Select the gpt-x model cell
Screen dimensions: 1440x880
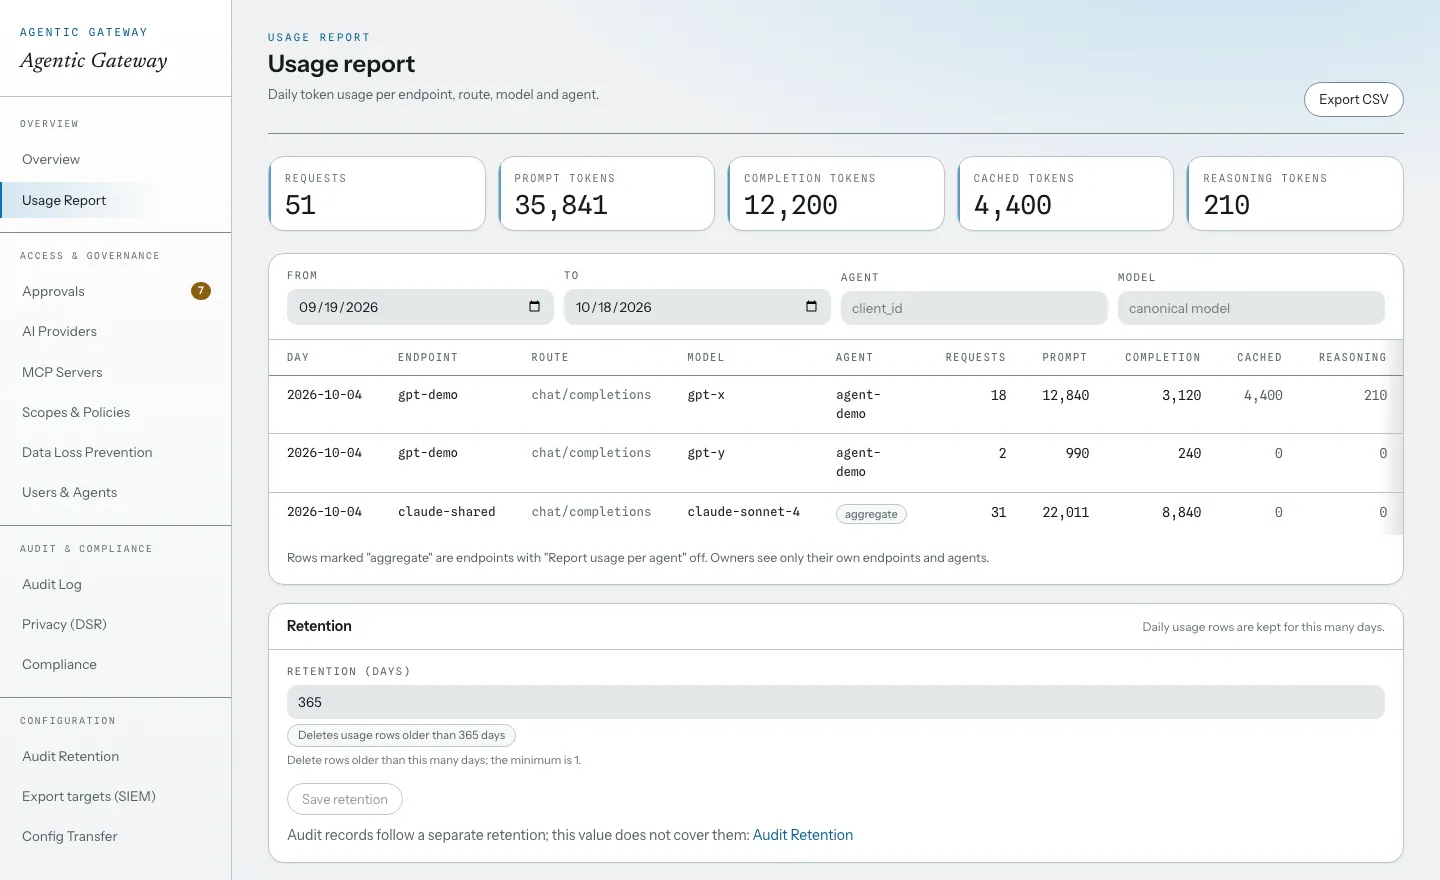coord(706,395)
